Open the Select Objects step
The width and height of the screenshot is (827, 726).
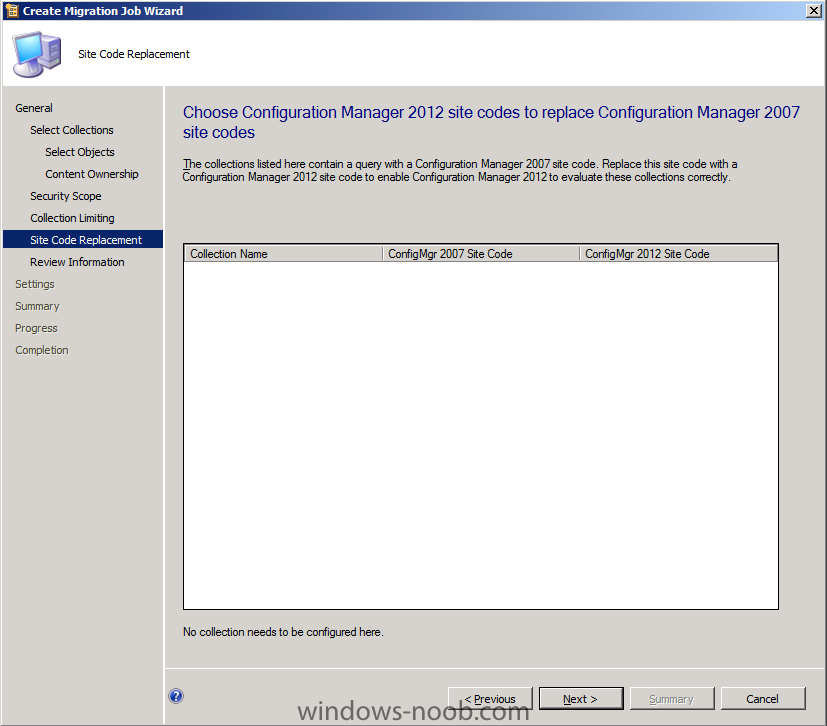coord(80,152)
